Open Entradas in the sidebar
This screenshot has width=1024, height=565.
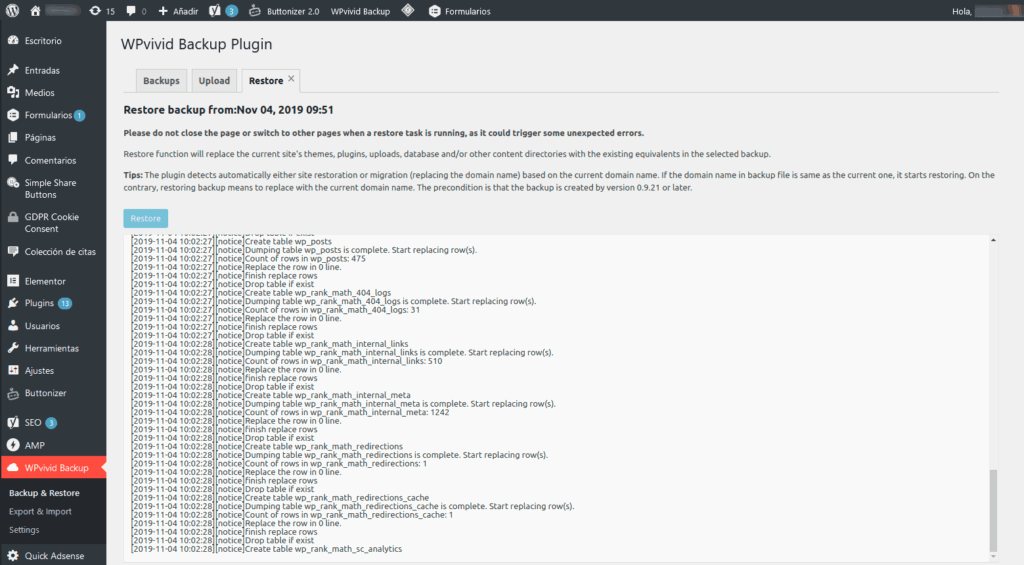[42, 71]
